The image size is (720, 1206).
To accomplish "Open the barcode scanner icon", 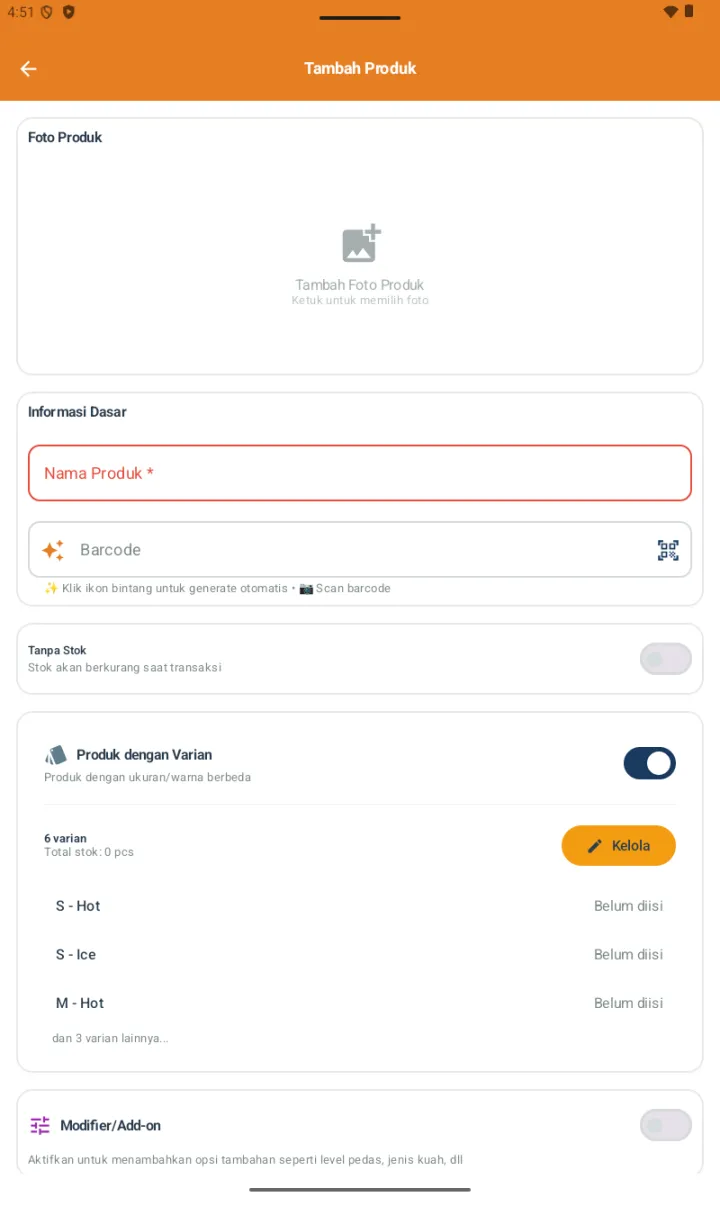I will (x=668, y=550).
